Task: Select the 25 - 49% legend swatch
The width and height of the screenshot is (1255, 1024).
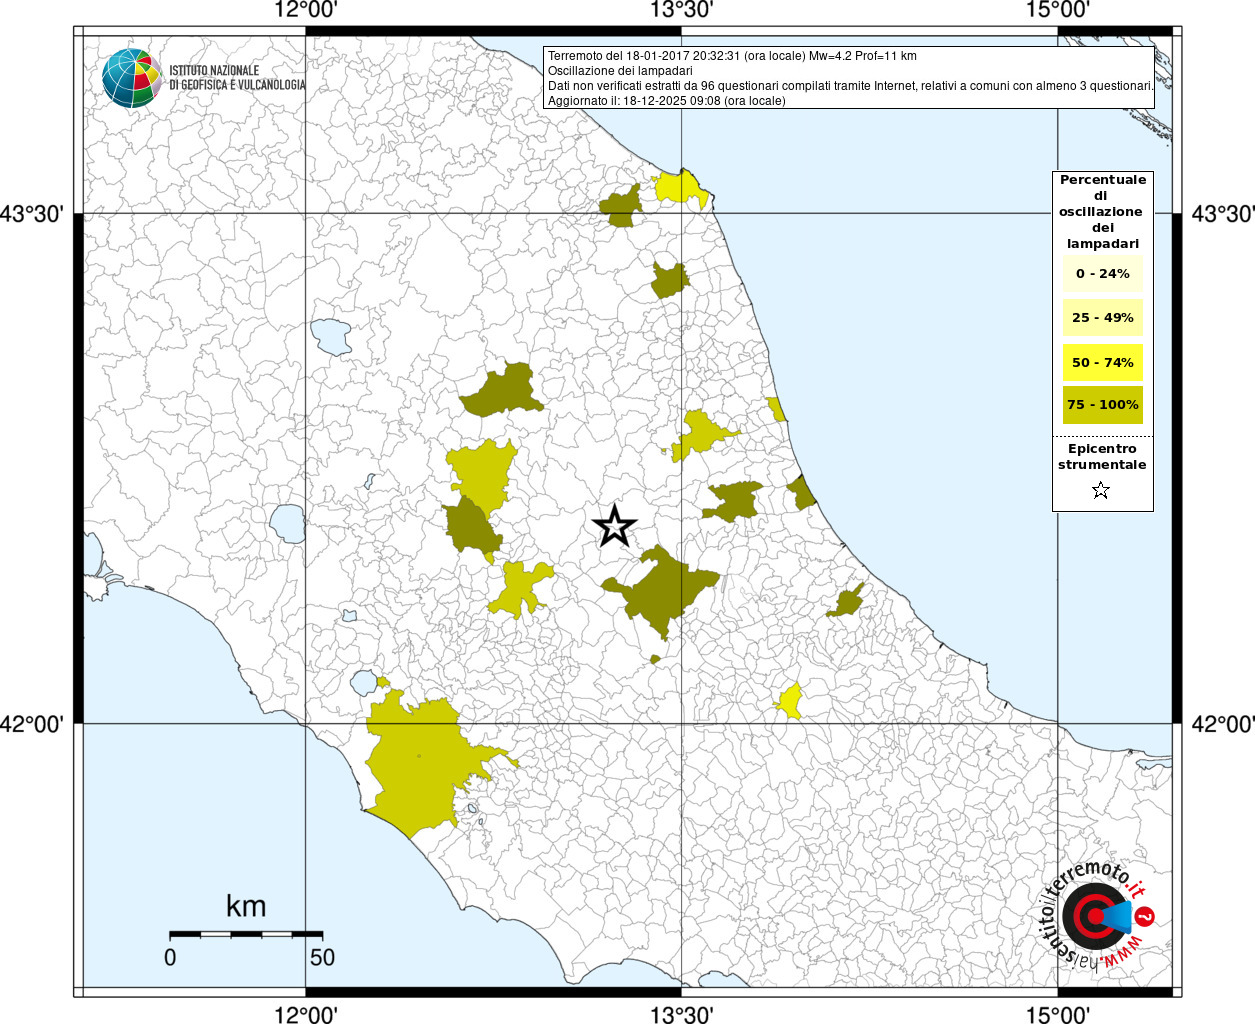Action: (x=1102, y=318)
